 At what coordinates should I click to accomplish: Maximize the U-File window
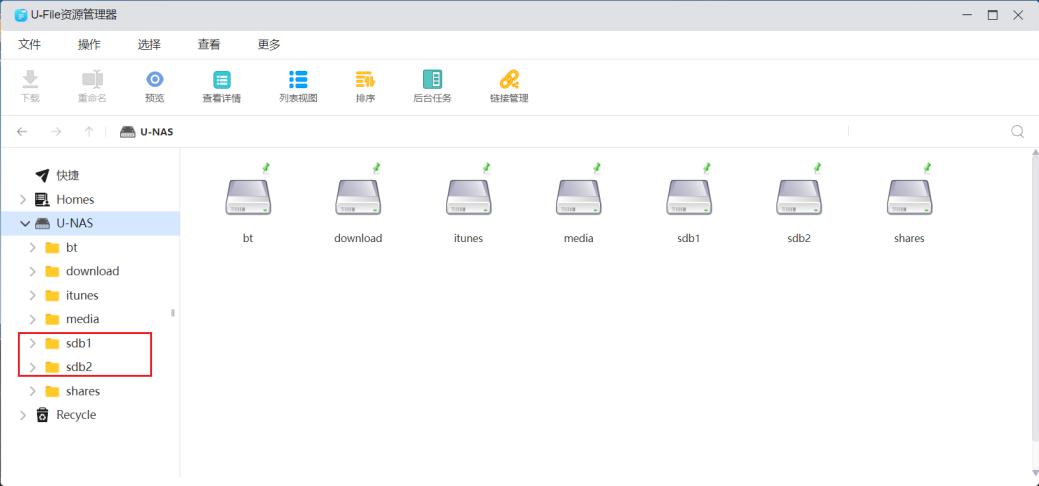click(993, 15)
